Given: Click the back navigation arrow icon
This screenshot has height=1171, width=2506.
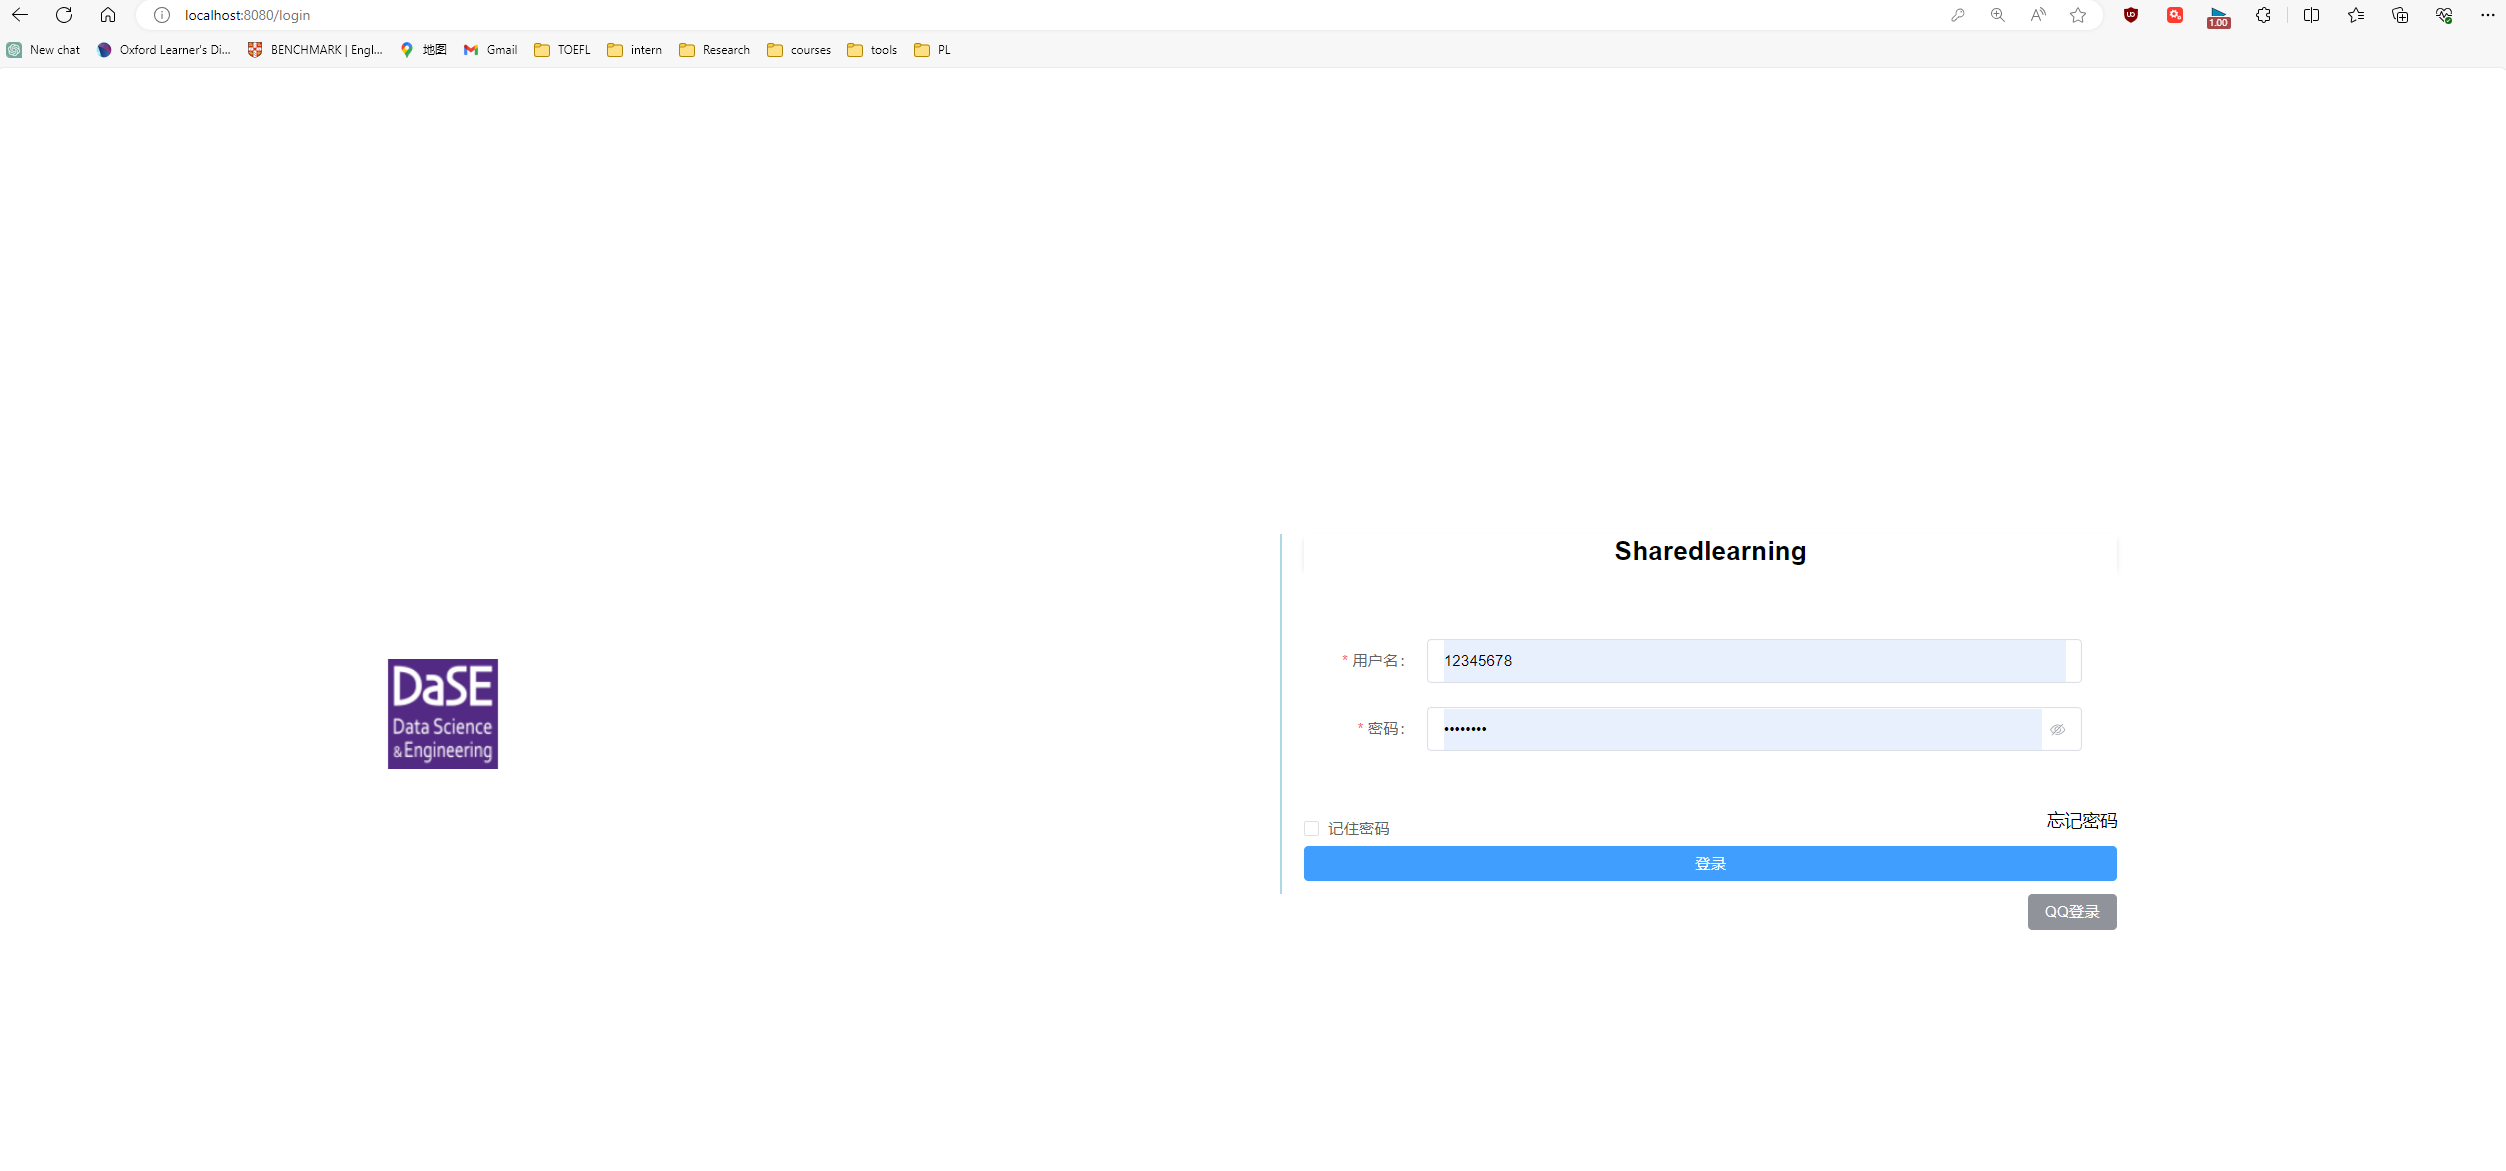Looking at the screenshot, I should pyautogui.click(x=19, y=13).
